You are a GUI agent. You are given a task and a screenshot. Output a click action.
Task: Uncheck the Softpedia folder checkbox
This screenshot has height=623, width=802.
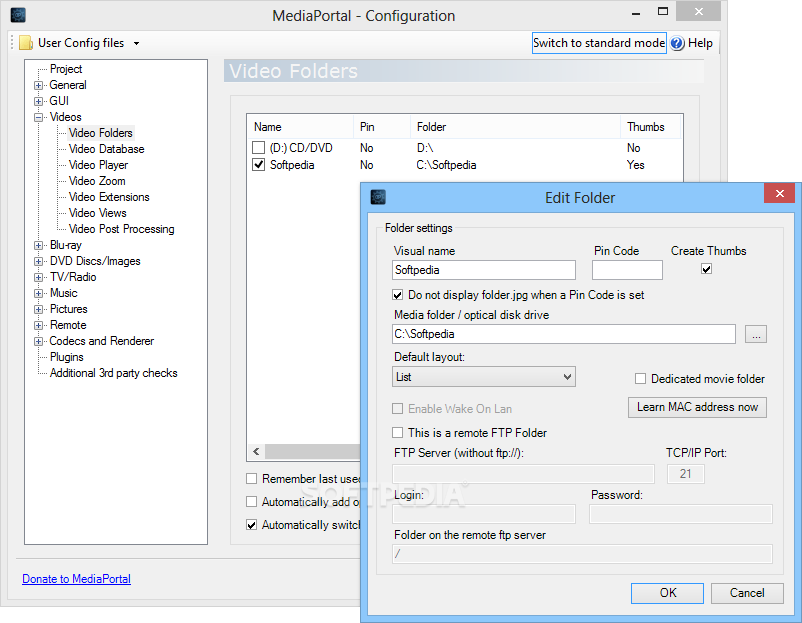[x=258, y=165]
